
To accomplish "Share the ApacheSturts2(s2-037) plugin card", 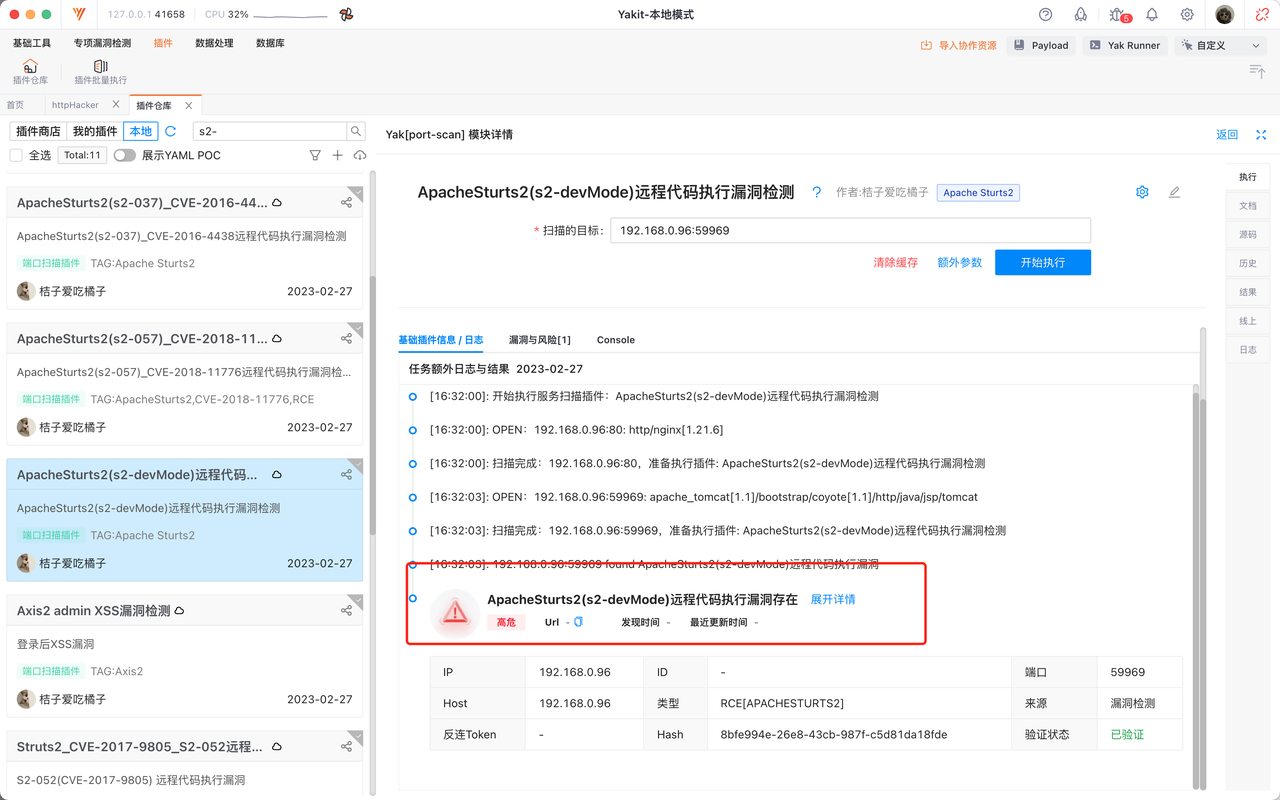I will 346,202.
